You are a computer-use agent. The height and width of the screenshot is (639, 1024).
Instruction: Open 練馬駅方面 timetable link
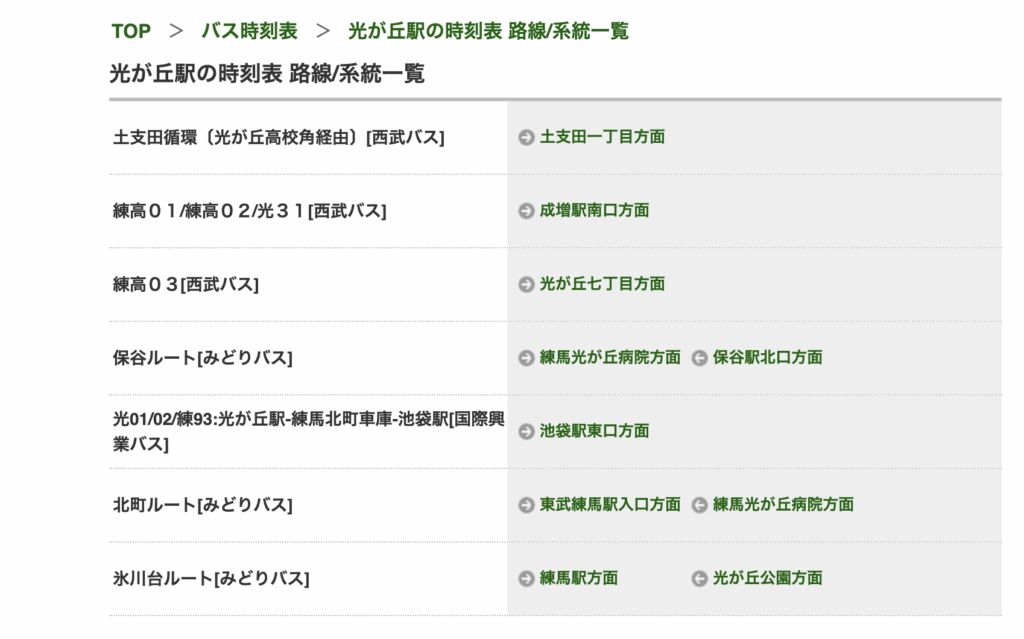point(578,578)
